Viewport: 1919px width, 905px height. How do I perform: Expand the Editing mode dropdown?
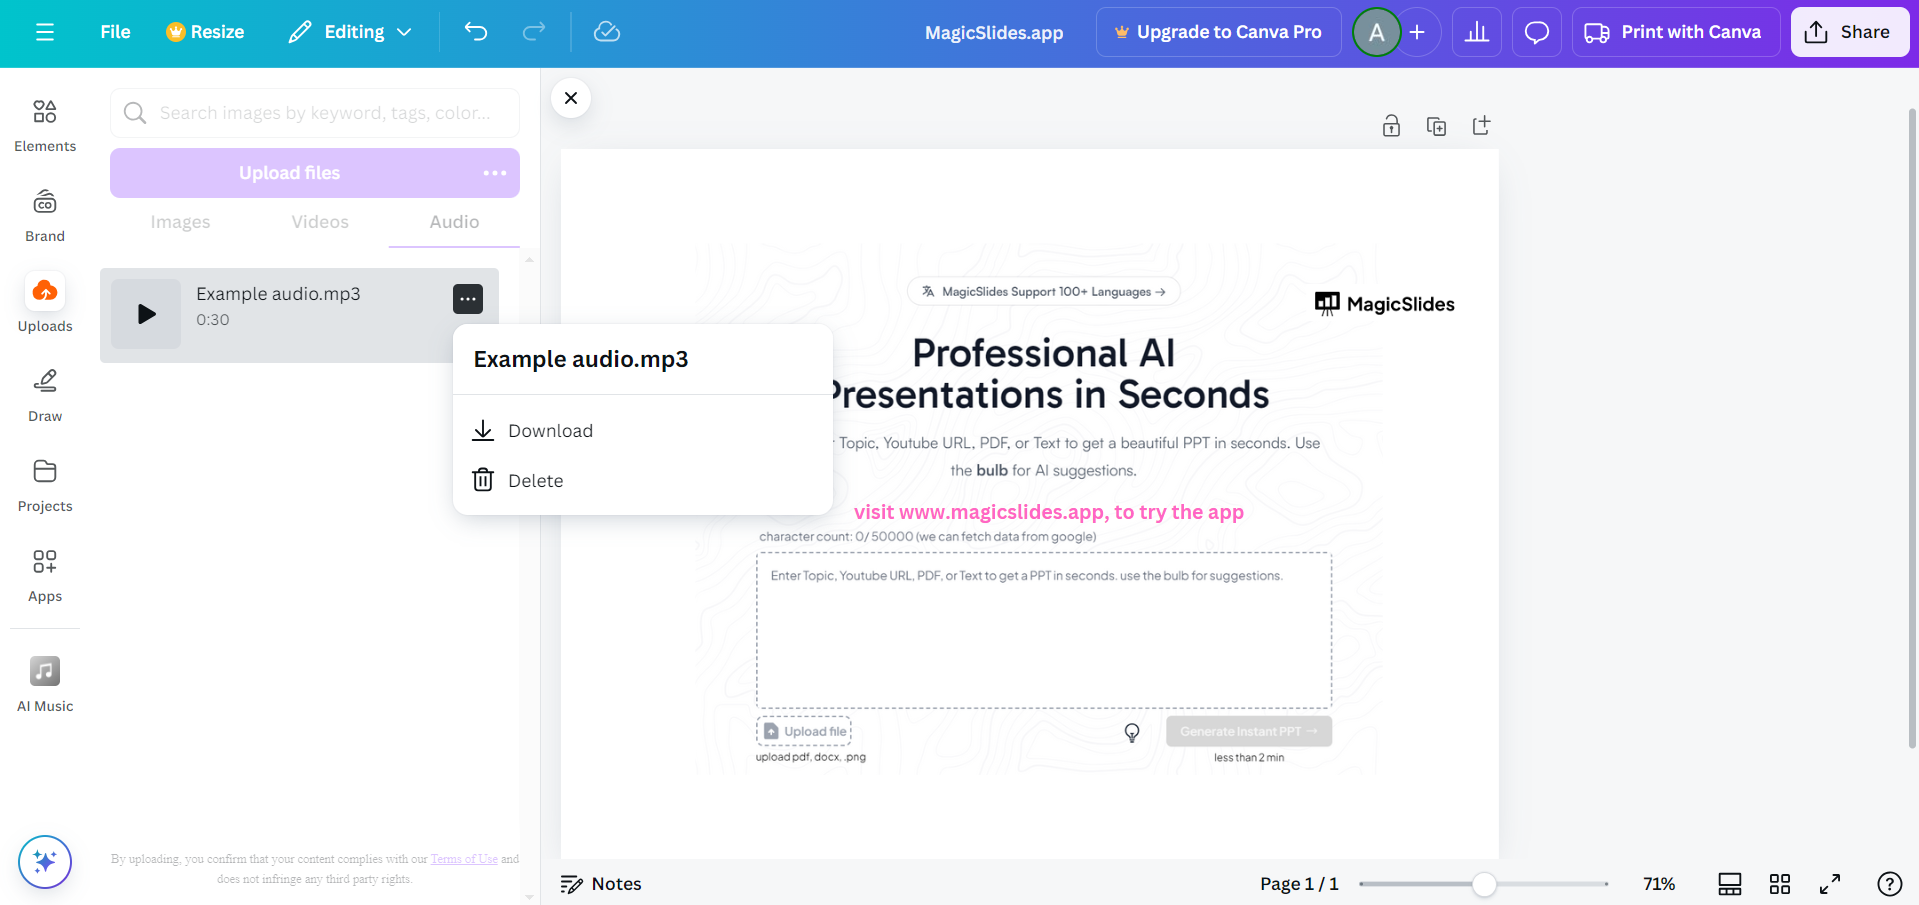click(350, 32)
